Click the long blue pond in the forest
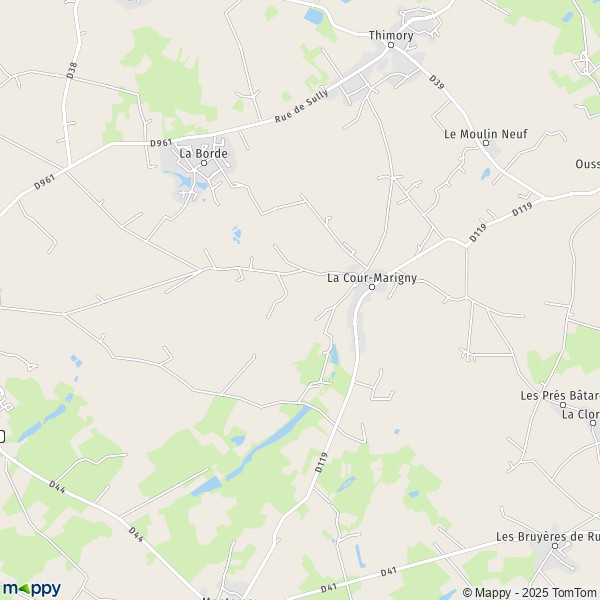Image resolution: width=600 pixels, height=600 pixels. [268, 442]
